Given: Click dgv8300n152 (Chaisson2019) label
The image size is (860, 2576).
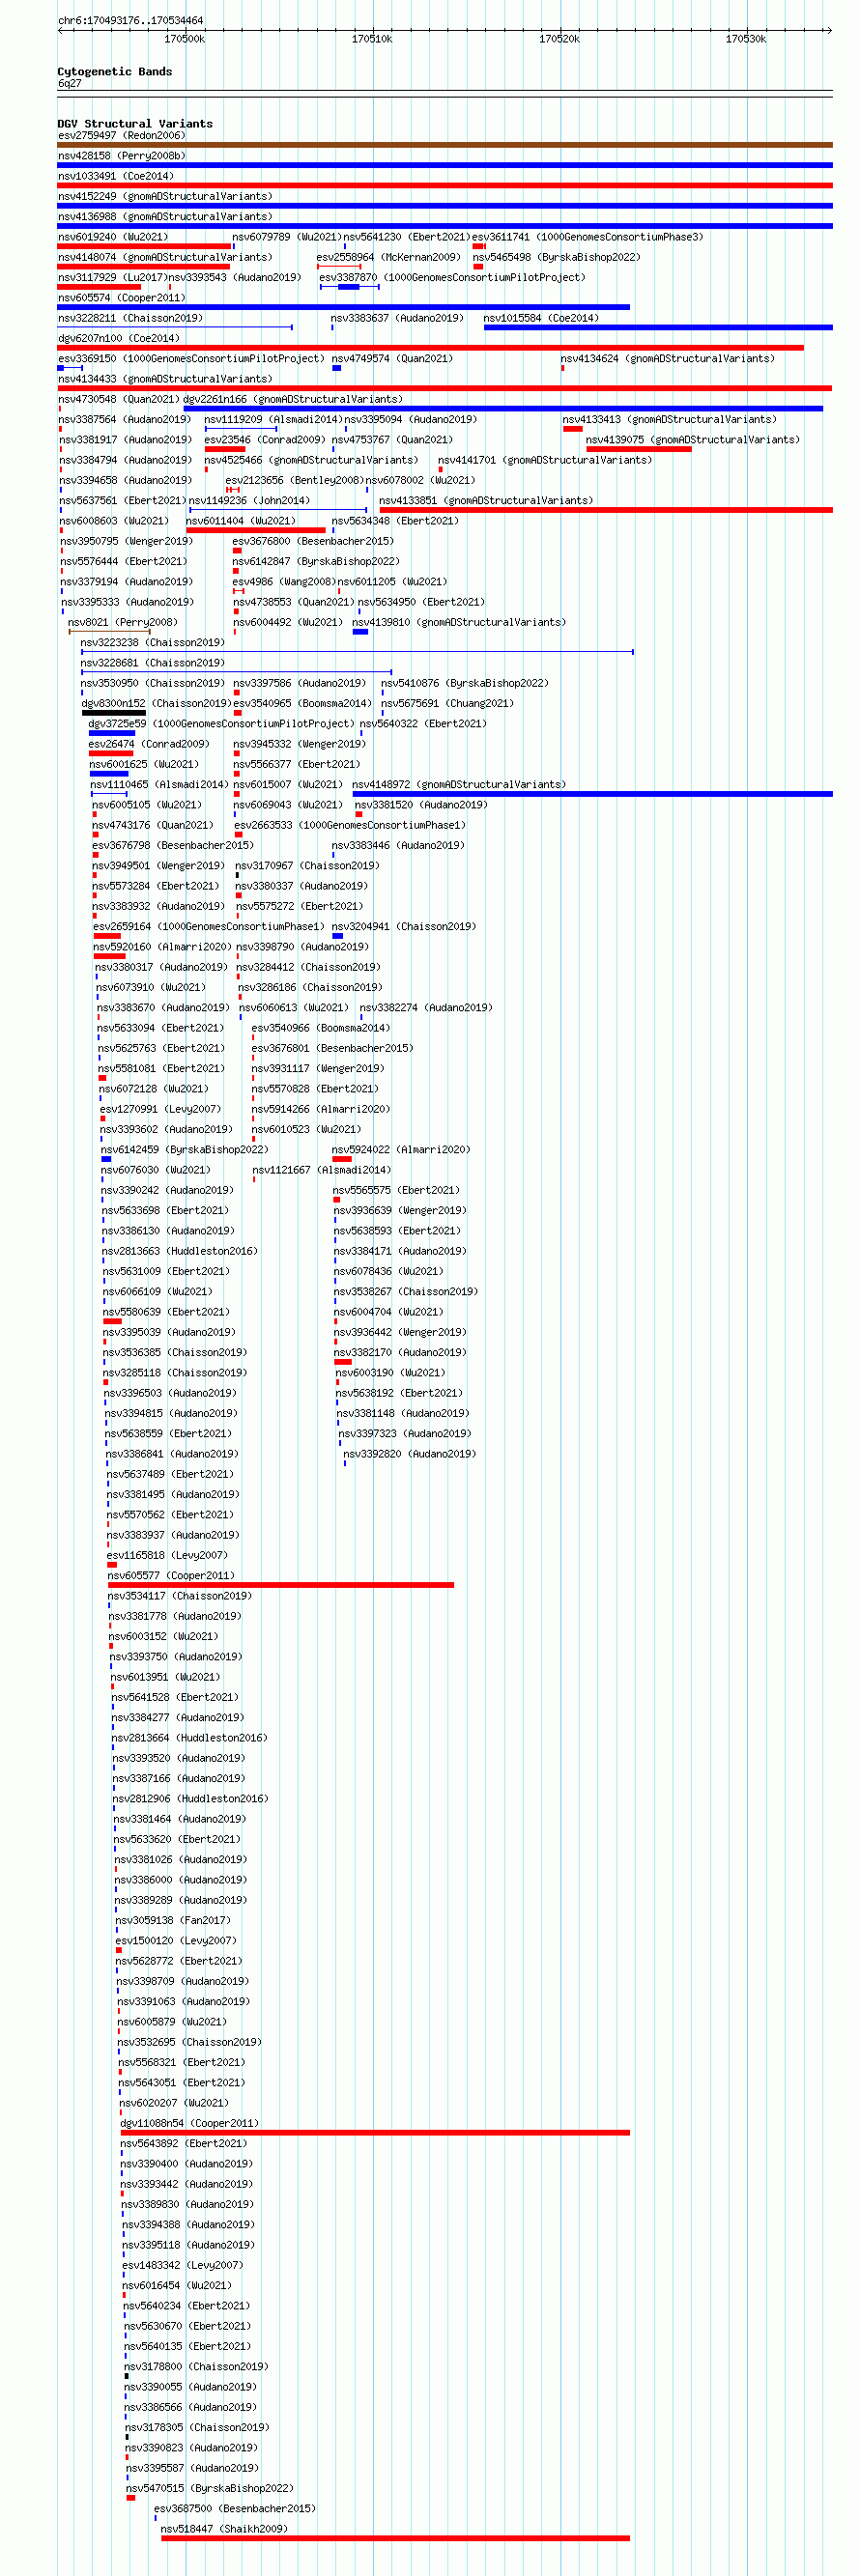Looking at the screenshot, I should click(x=156, y=704).
